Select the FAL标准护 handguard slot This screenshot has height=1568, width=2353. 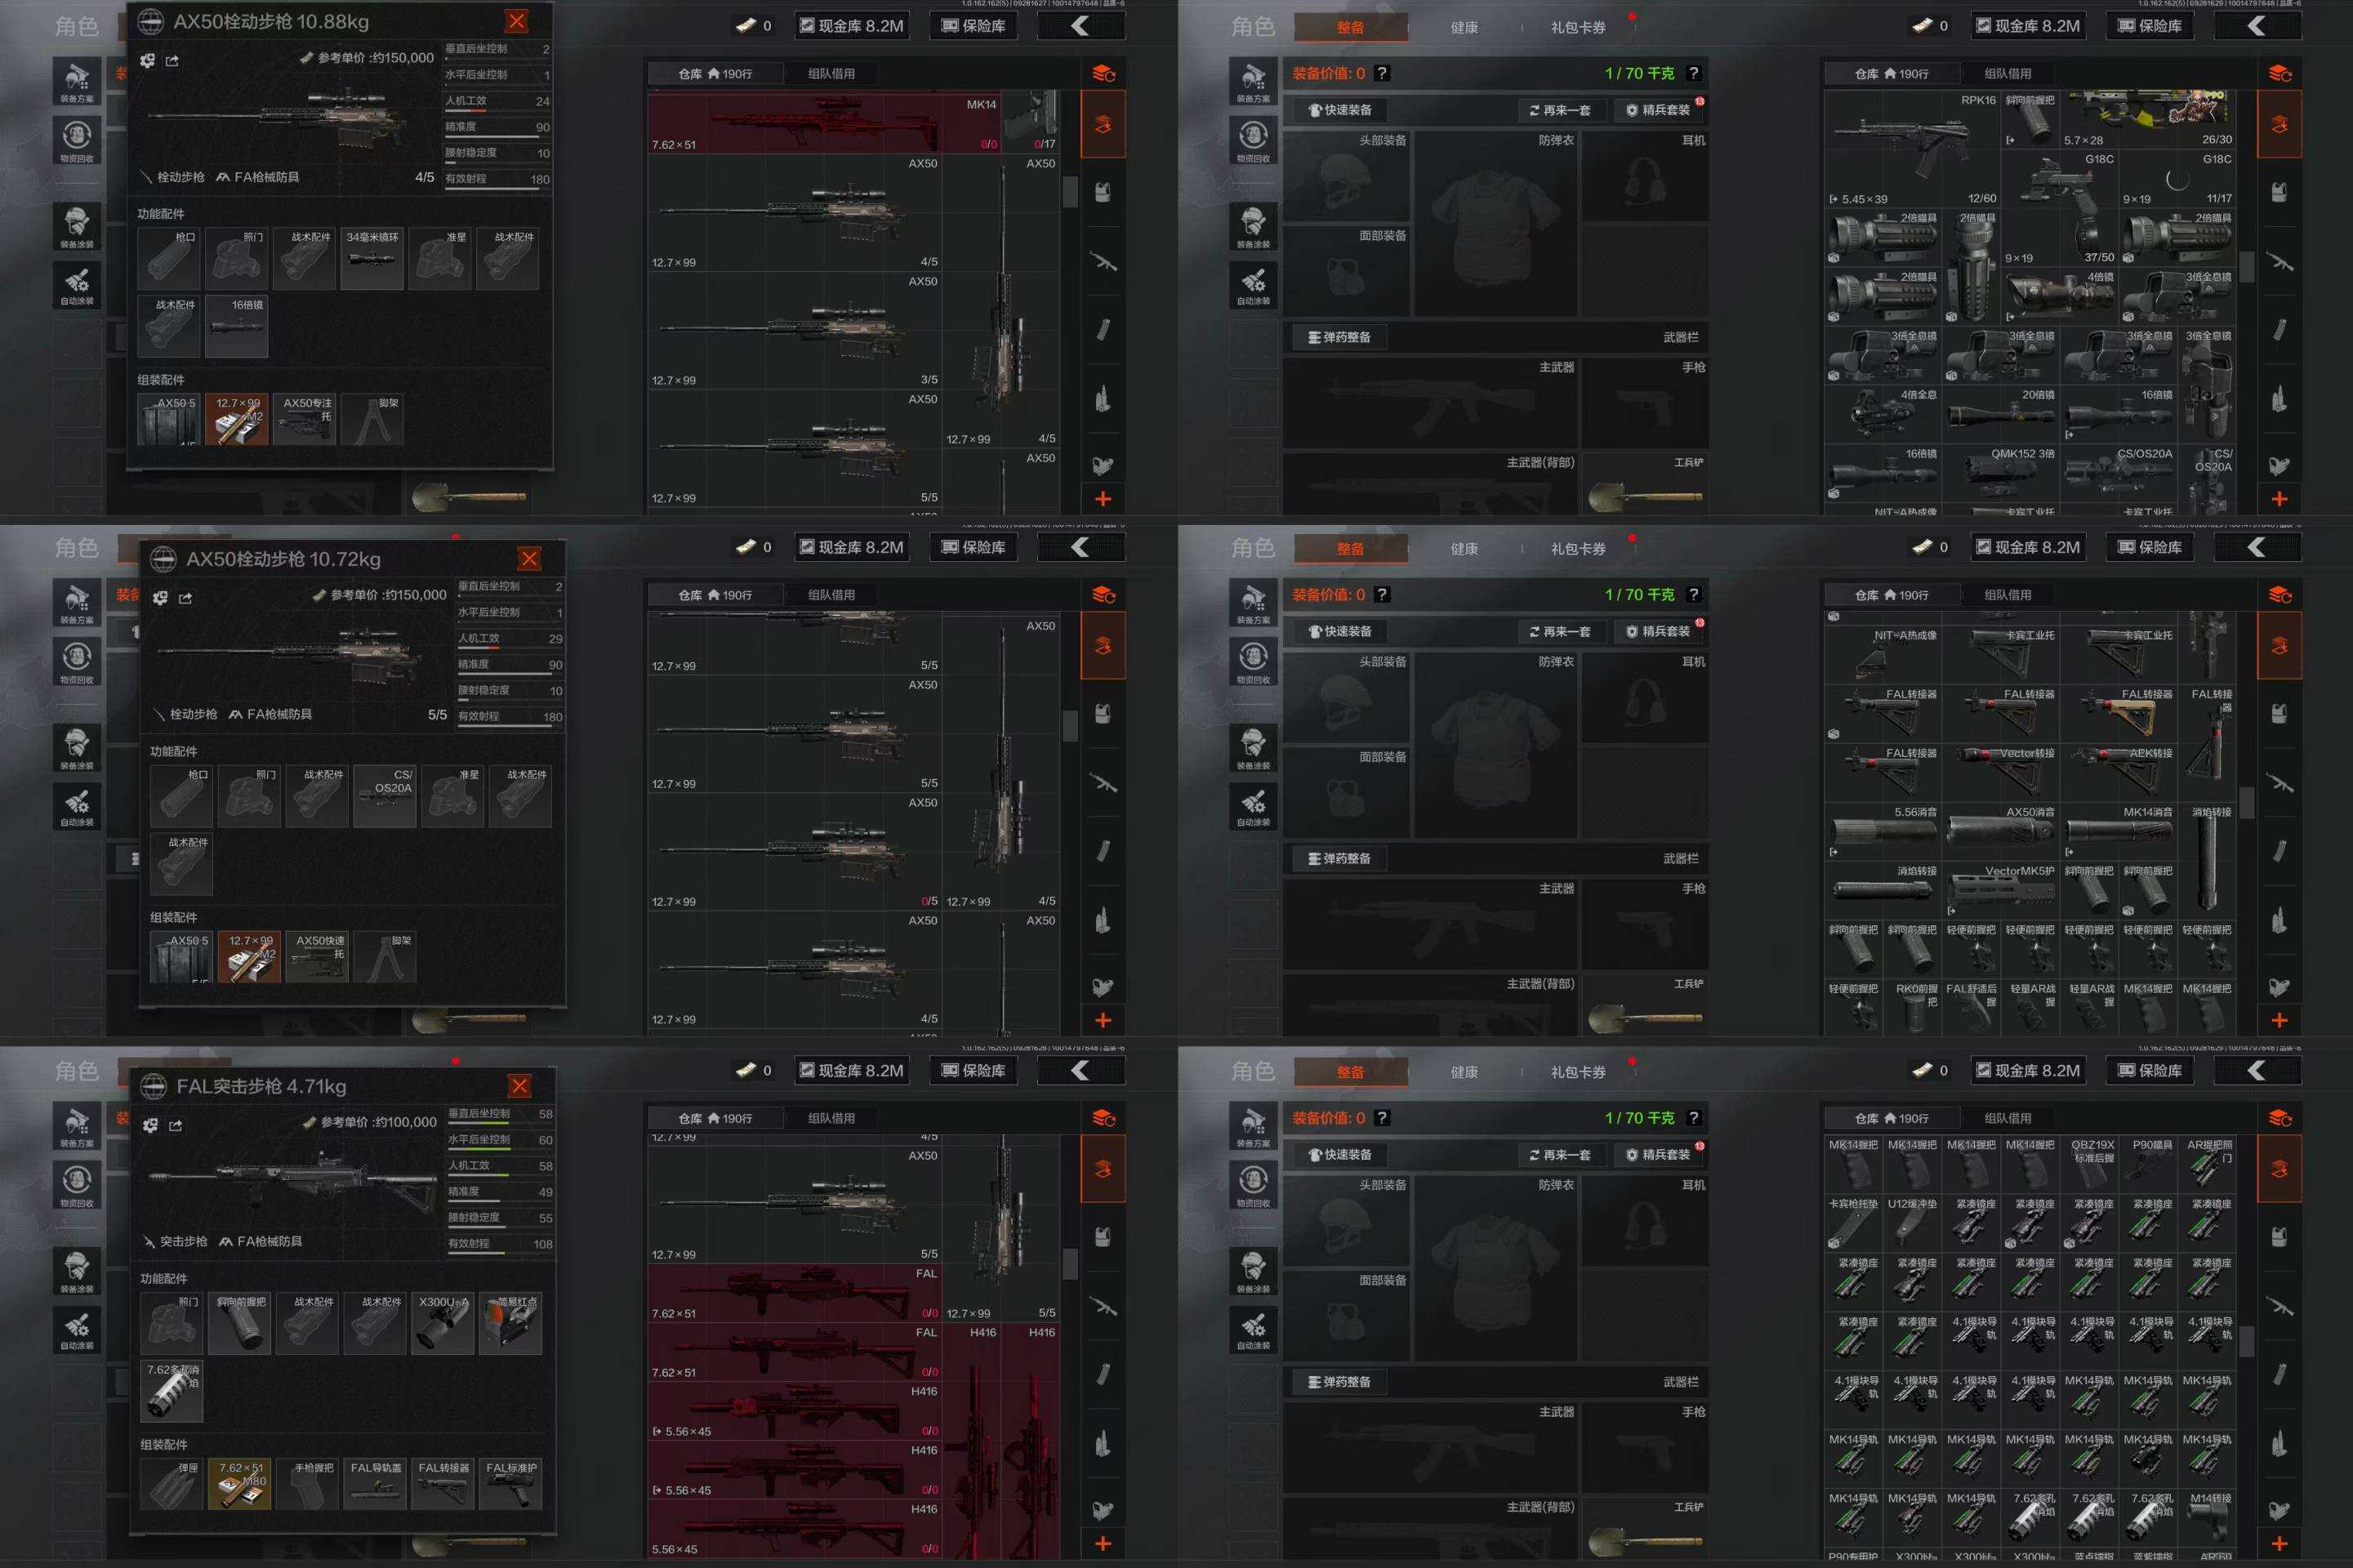click(x=510, y=1484)
